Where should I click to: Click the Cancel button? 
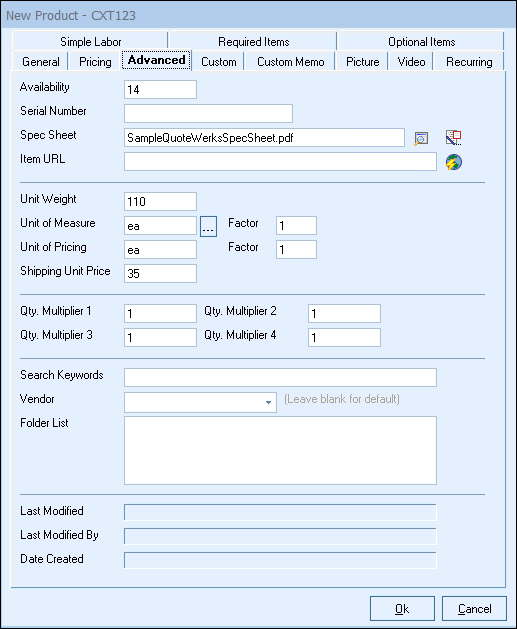pos(474,609)
